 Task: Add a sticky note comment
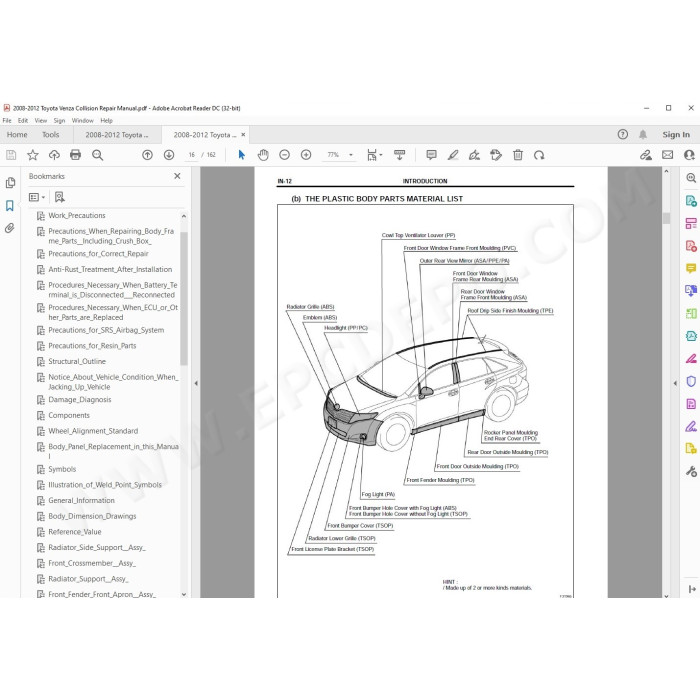(x=431, y=155)
